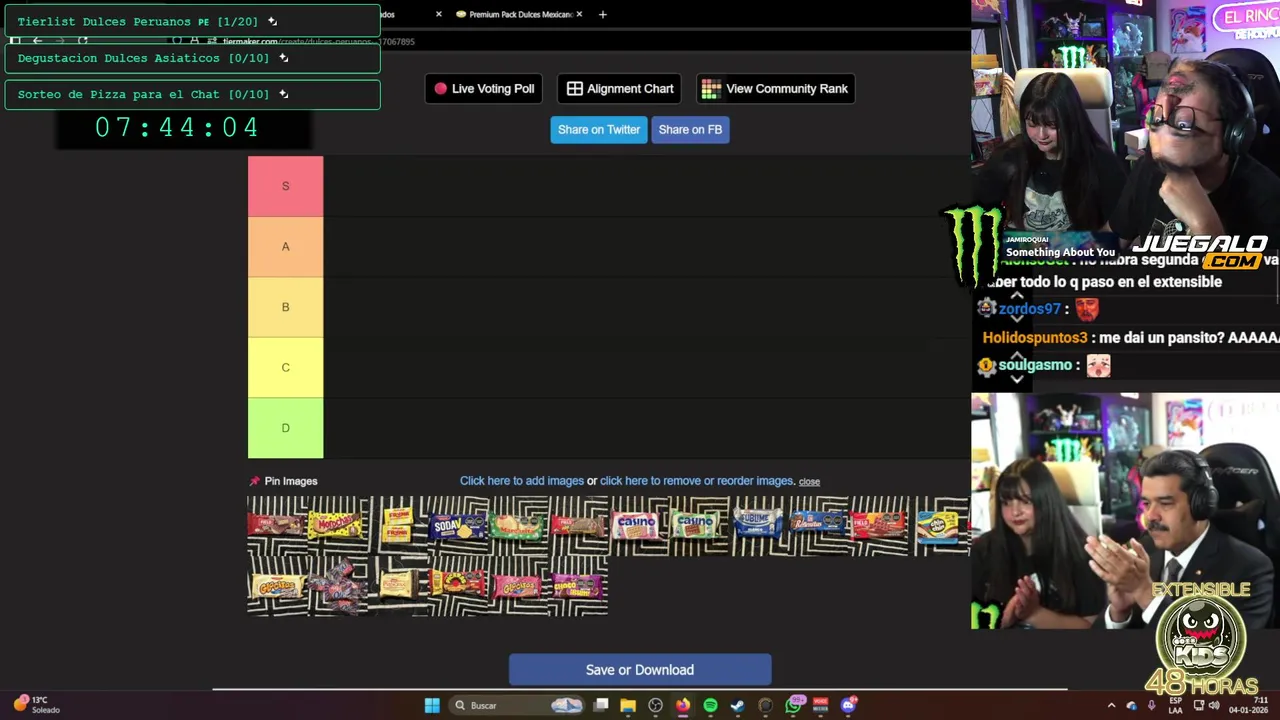Image resolution: width=1280 pixels, height=720 pixels.
Task: Open ESP LAA language switcher
Action: click(1176, 705)
